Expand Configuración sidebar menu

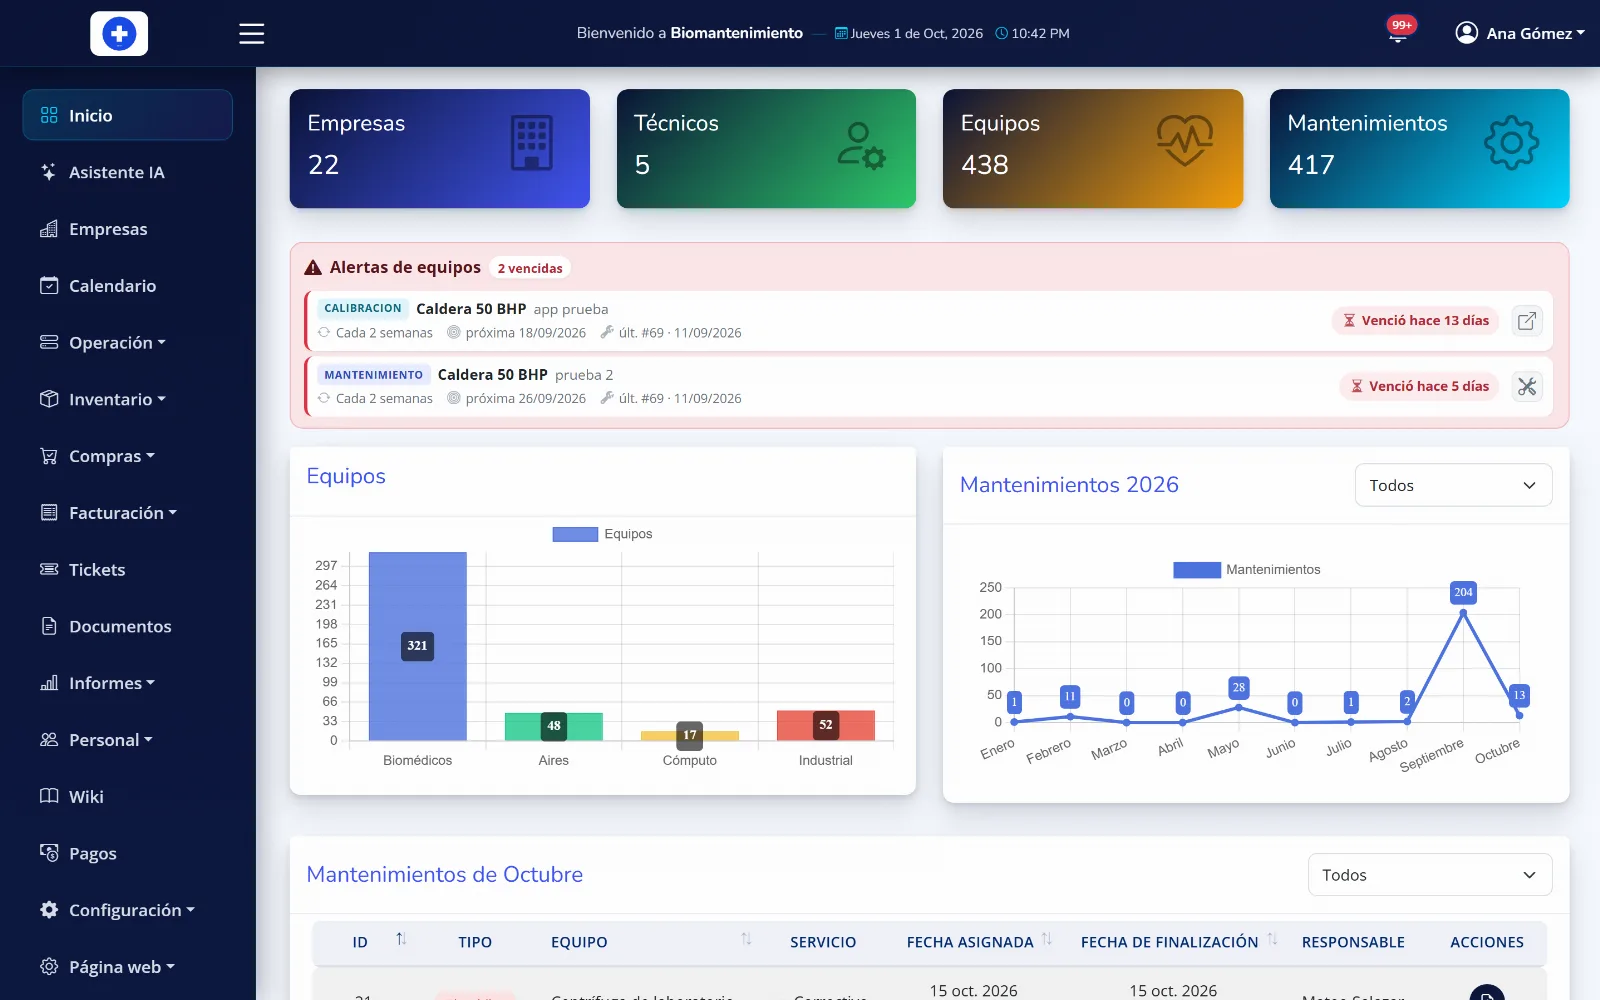pyautogui.click(x=128, y=910)
